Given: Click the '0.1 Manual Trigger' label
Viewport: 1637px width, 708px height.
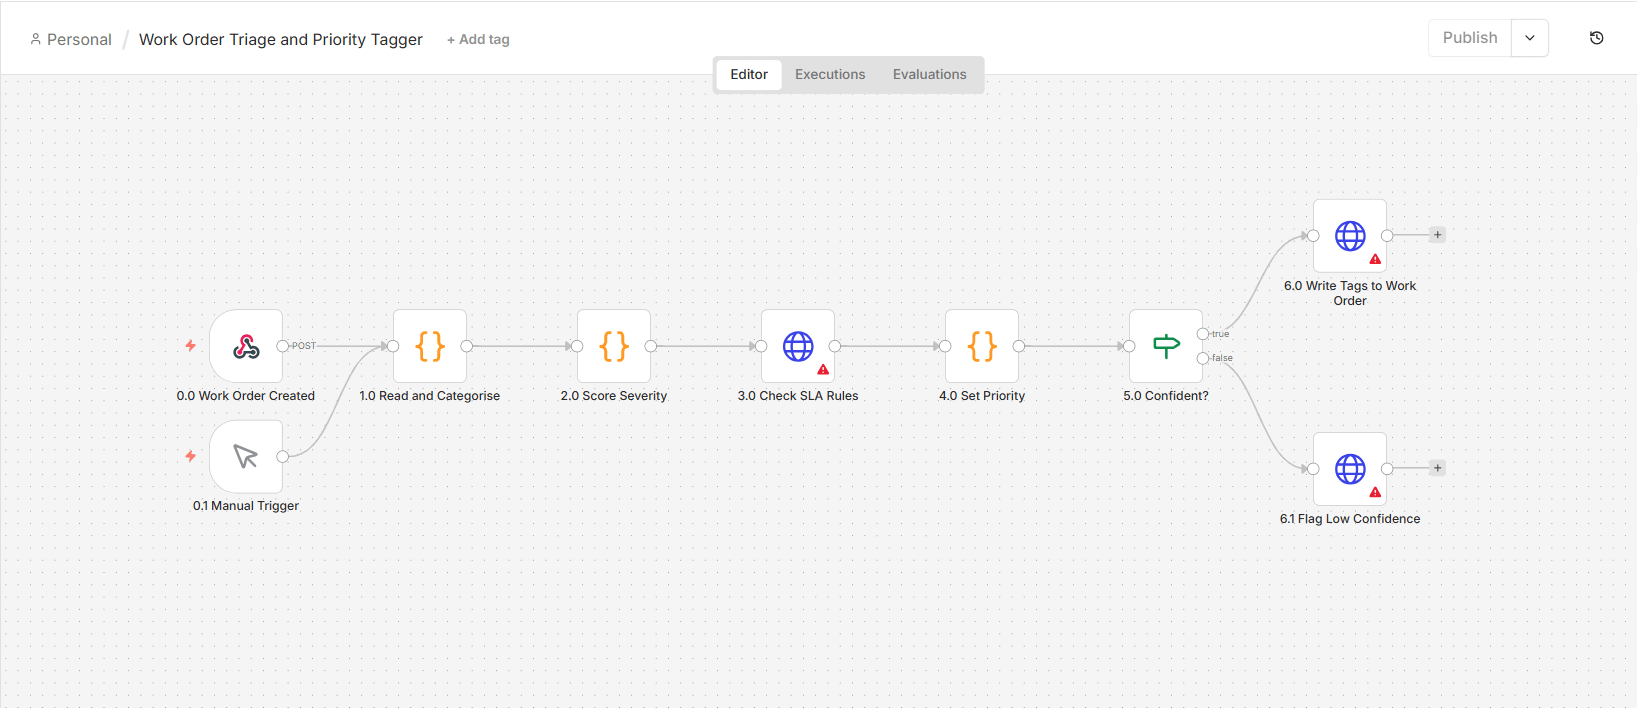Looking at the screenshot, I should tap(246, 506).
